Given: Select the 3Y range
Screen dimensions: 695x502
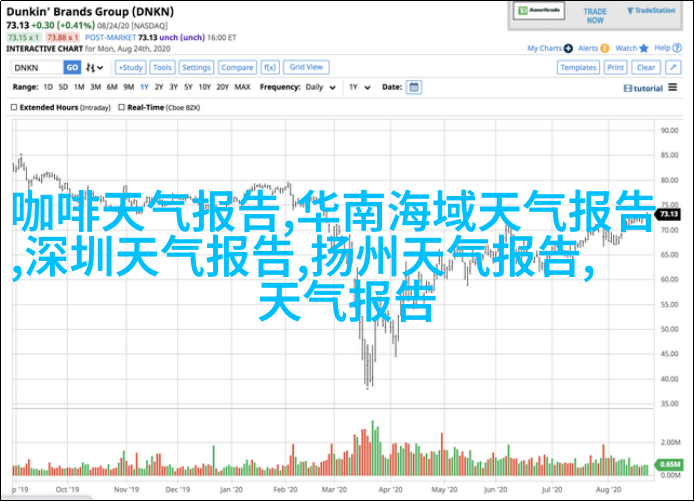Looking at the screenshot, I should coord(174,87).
